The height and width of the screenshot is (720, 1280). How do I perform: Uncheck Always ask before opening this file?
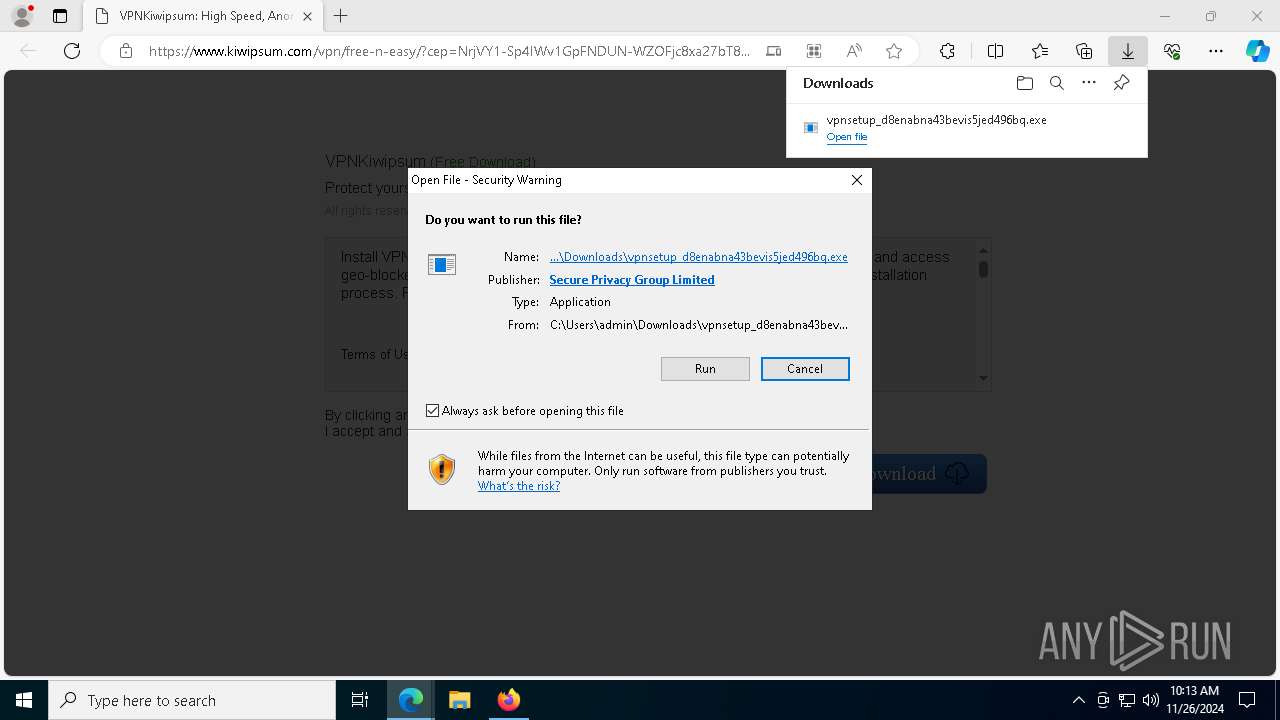click(432, 411)
